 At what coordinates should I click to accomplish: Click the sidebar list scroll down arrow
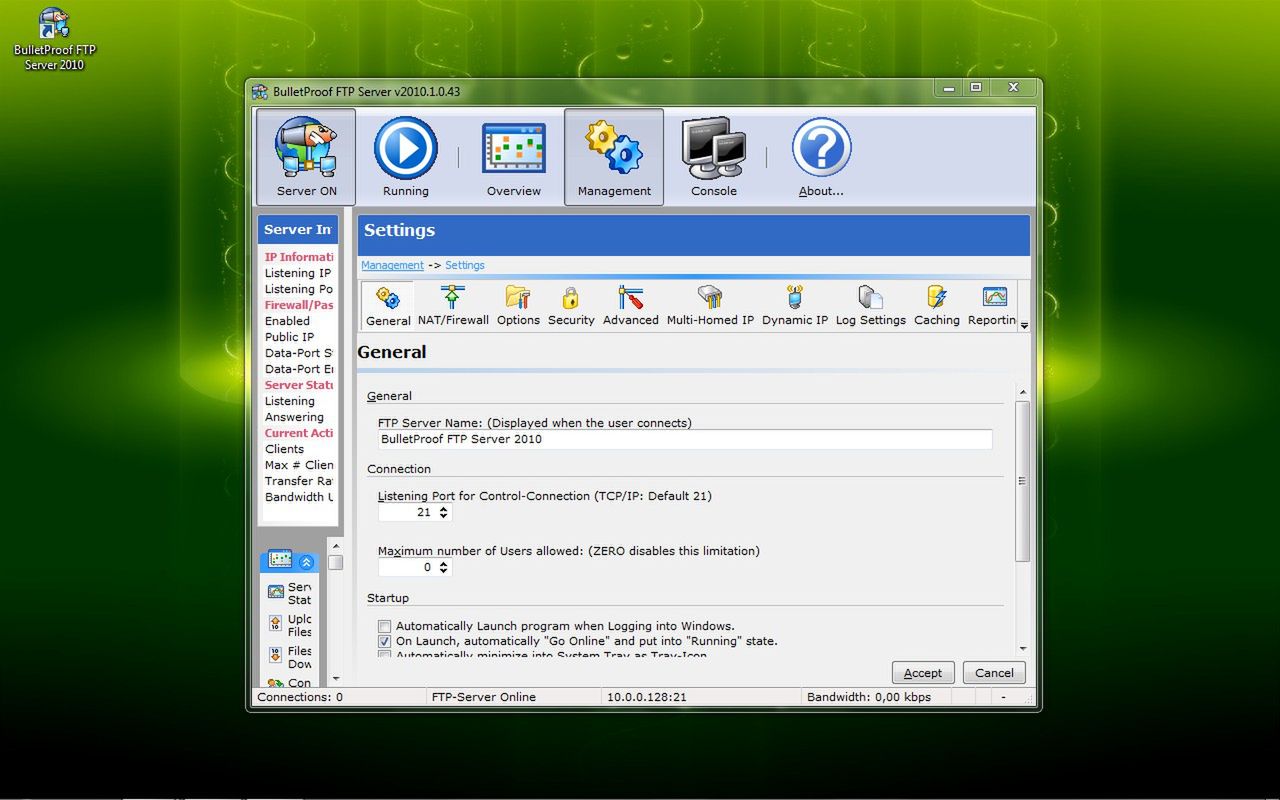(336, 679)
